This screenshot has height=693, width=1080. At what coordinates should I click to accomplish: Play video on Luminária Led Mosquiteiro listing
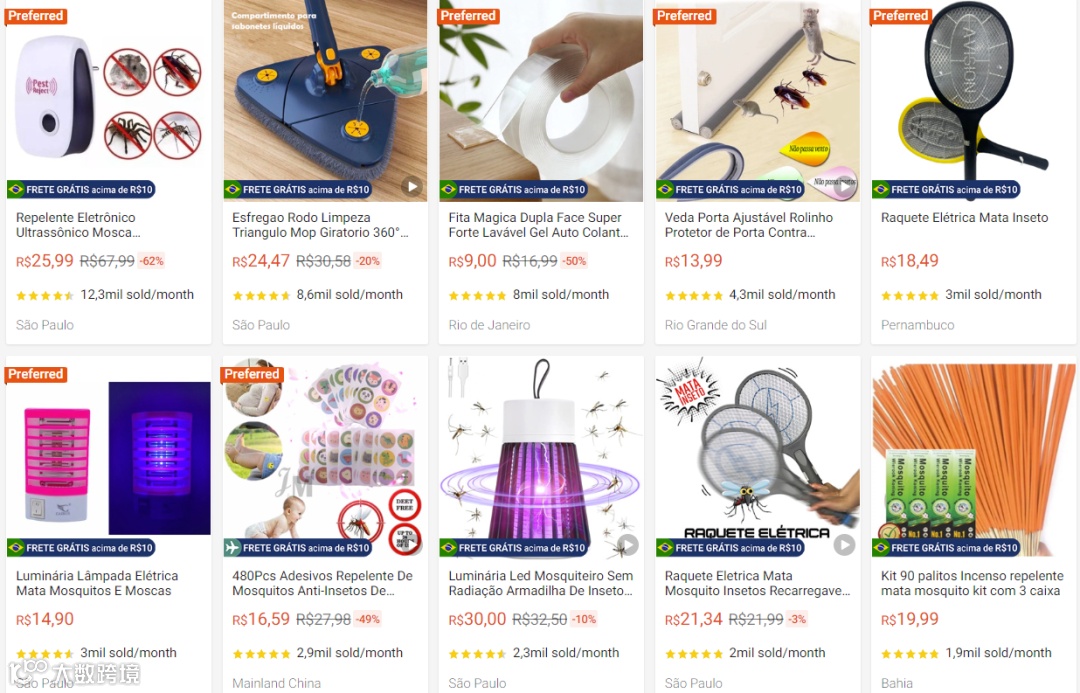tap(627, 545)
